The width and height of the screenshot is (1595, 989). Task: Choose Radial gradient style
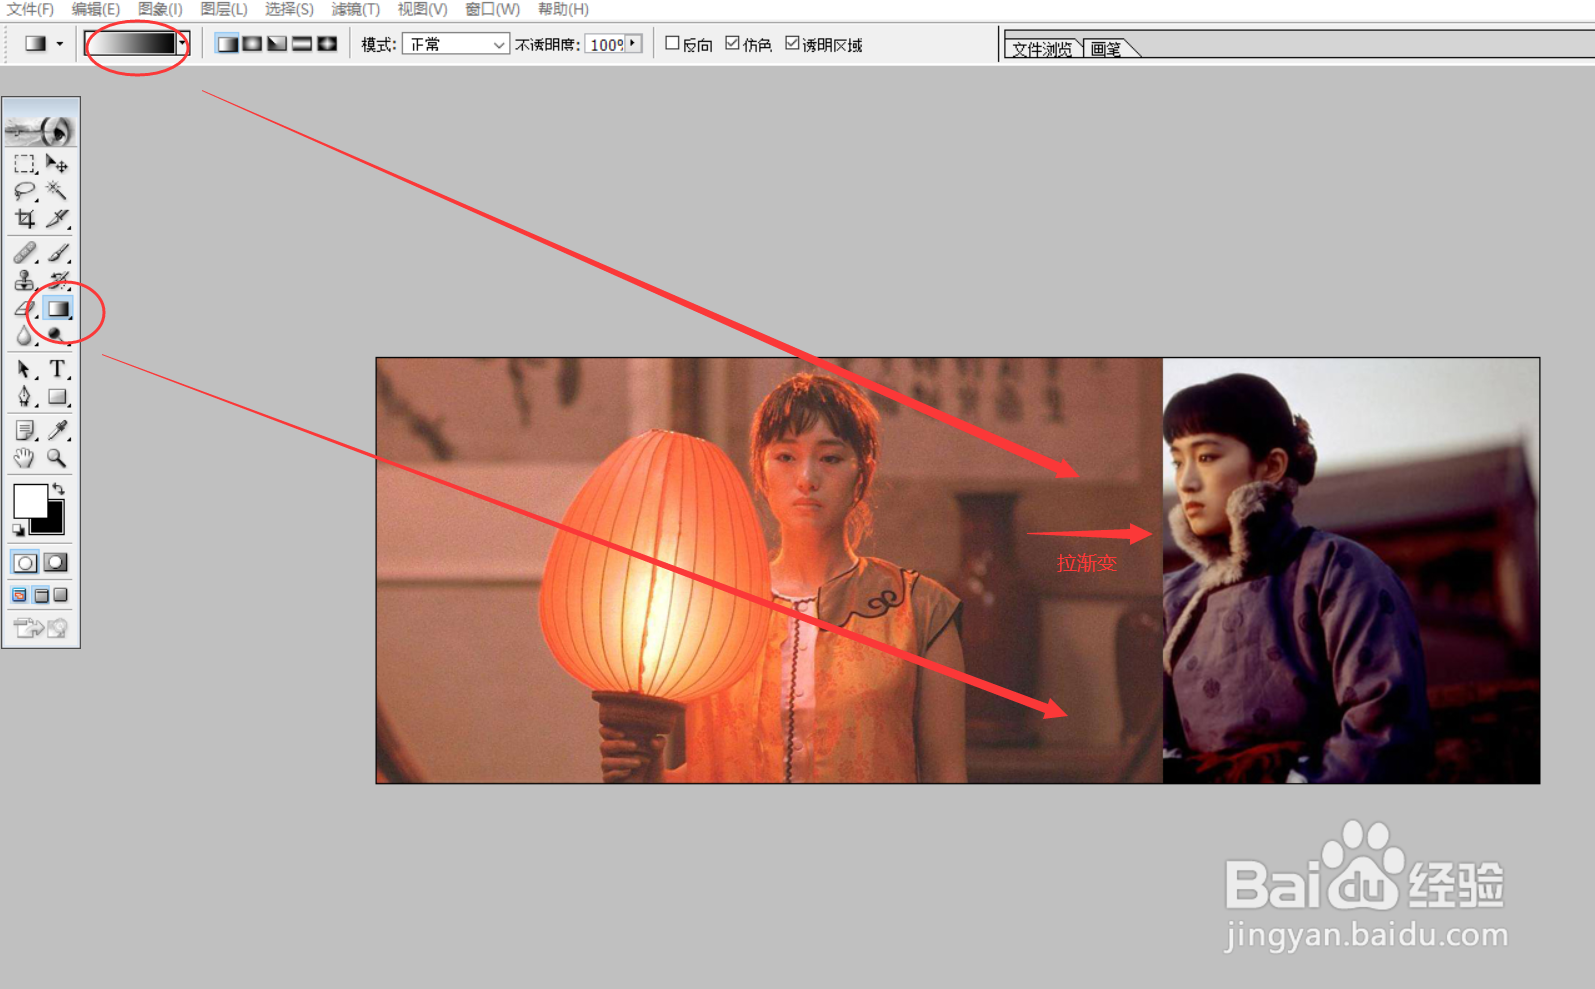[253, 44]
